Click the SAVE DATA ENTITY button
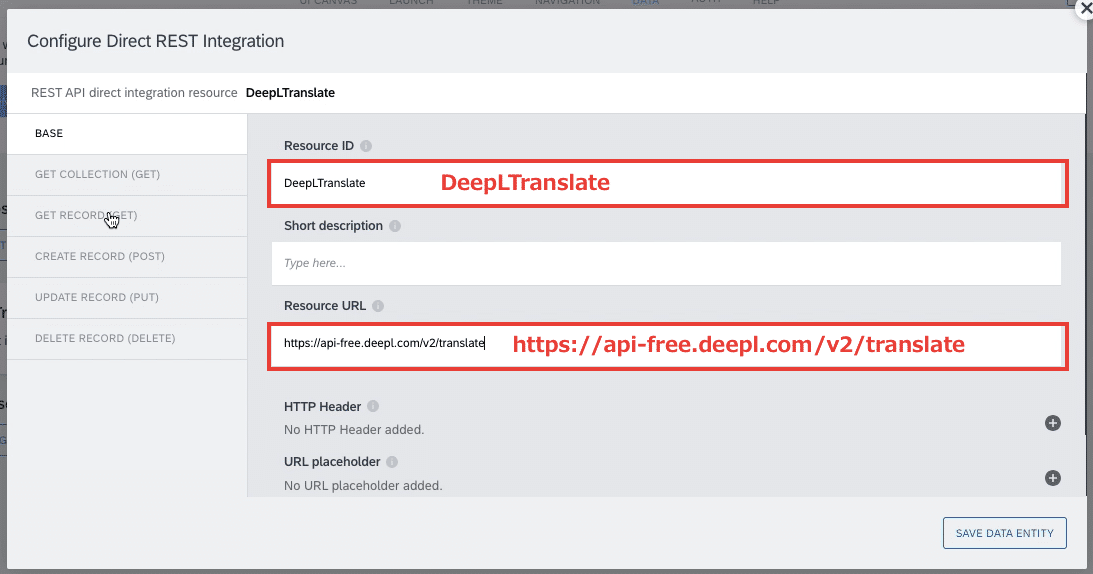The image size is (1093, 574). [1004, 533]
